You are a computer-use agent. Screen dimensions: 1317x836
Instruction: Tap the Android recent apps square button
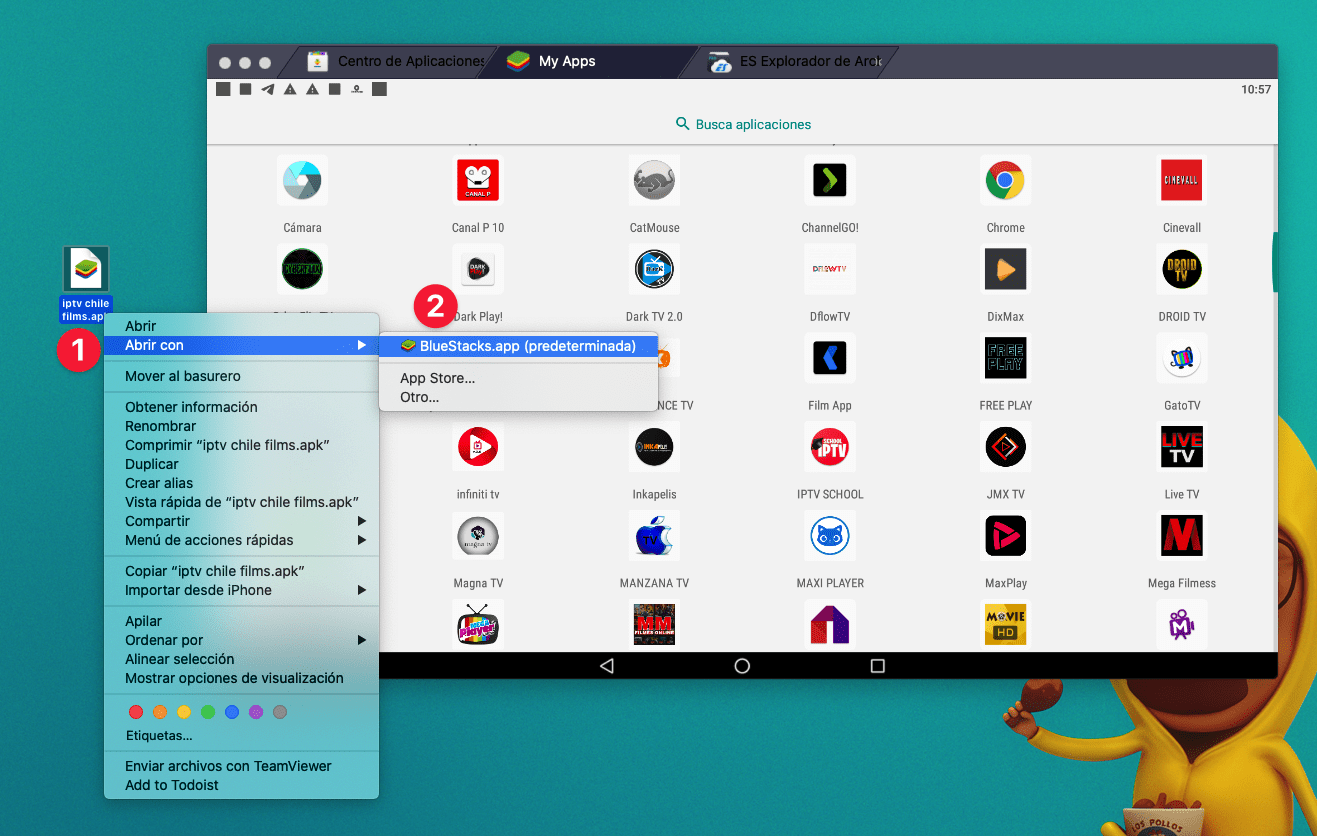coord(878,666)
